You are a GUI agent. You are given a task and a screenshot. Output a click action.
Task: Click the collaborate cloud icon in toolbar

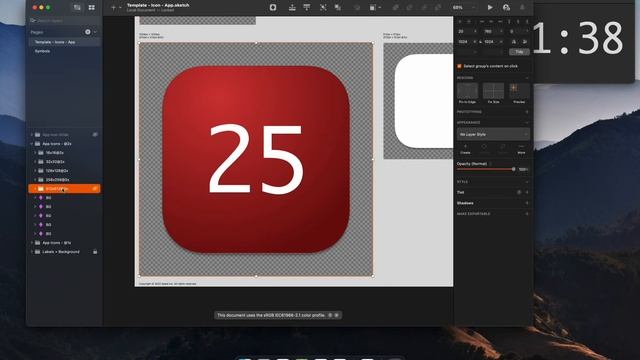(506, 7)
